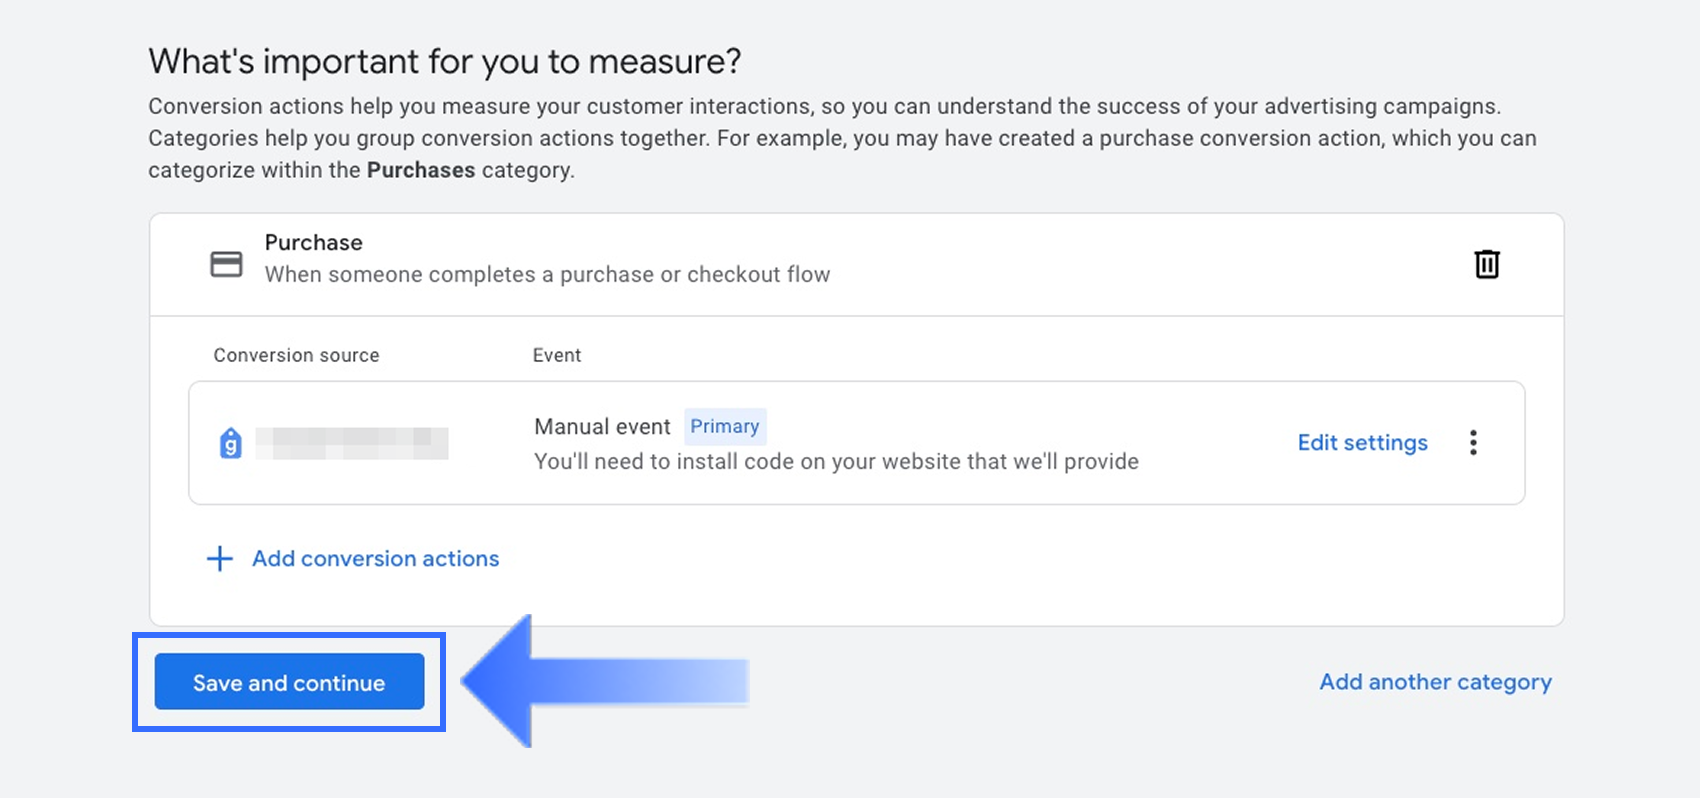Click the Event column header

tap(557, 355)
